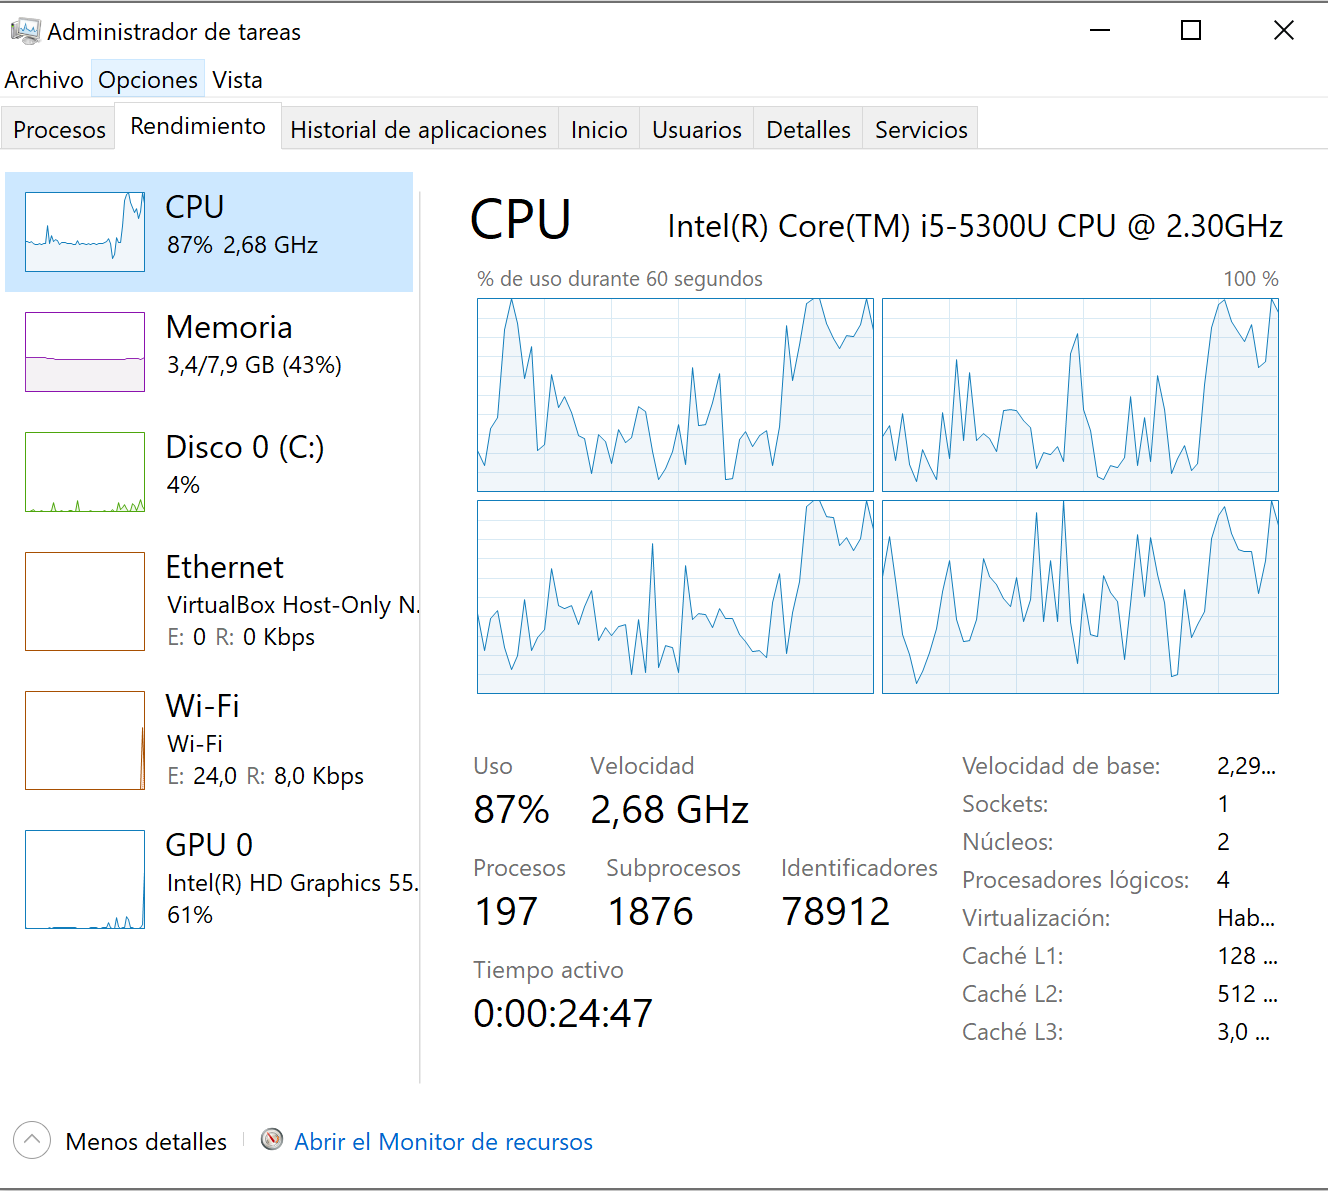The image size is (1328, 1191).
Task: Open the Archivo menu
Action: point(44,80)
